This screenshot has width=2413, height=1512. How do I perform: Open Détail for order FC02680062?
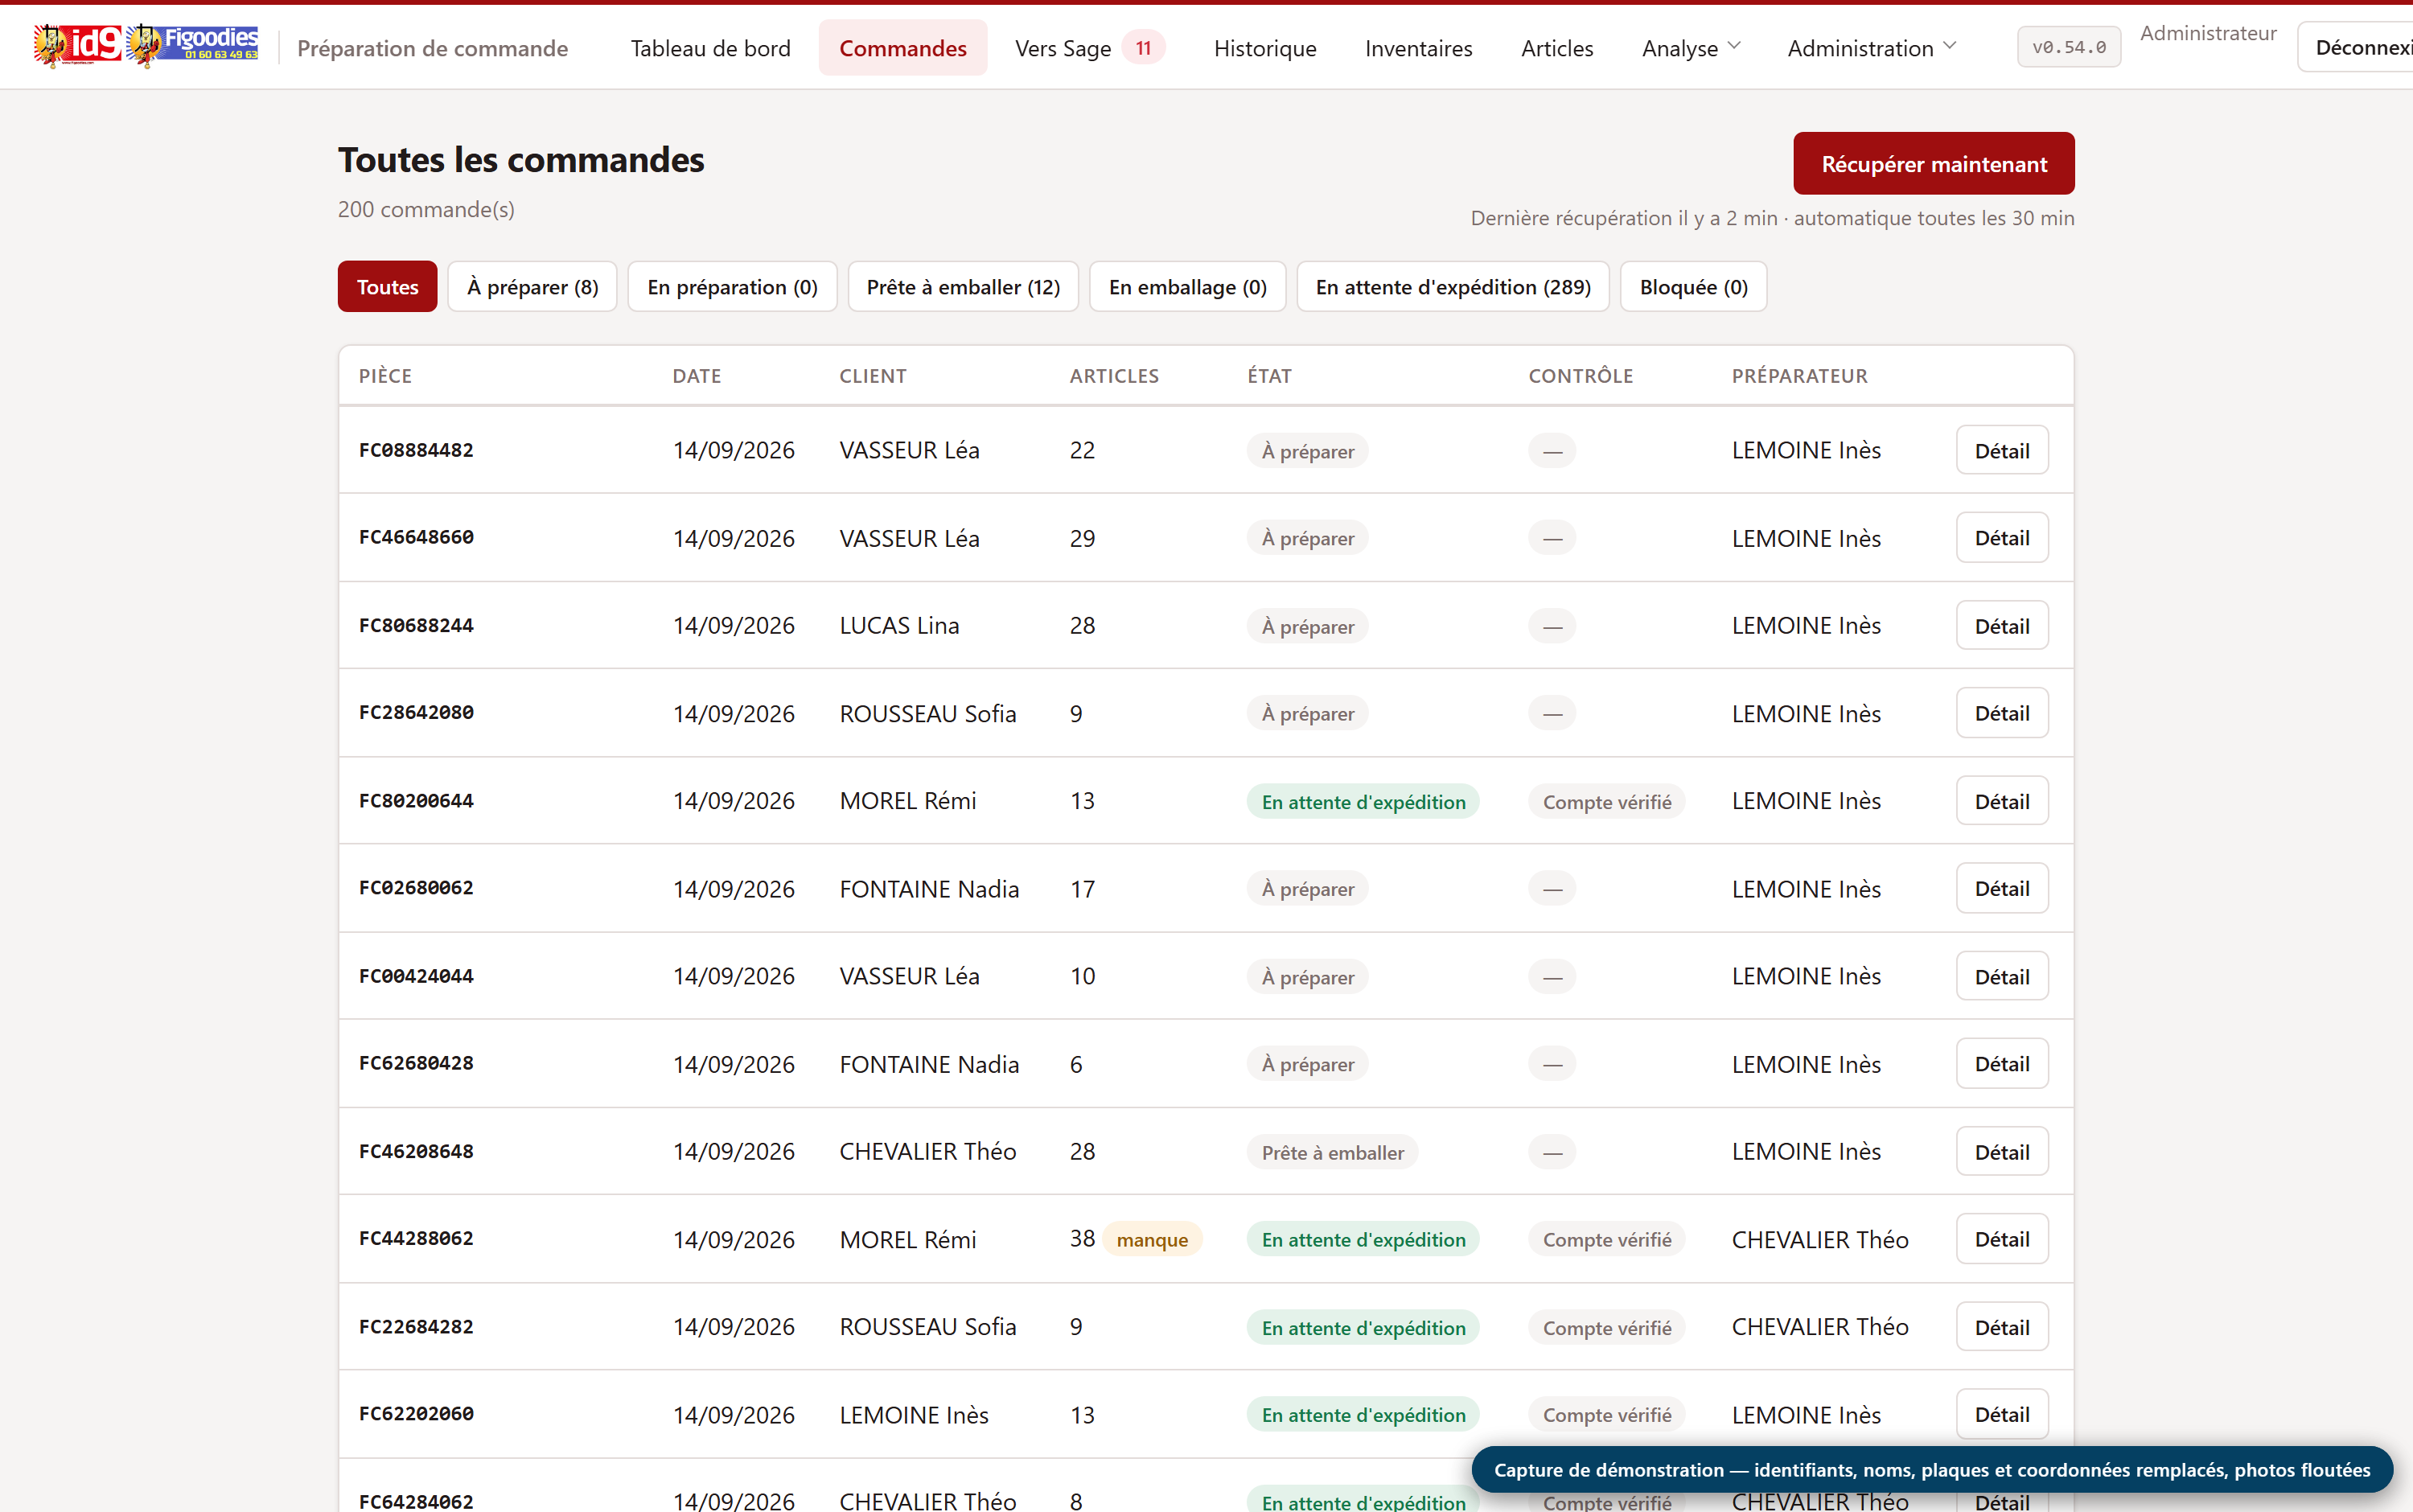click(2001, 888)
